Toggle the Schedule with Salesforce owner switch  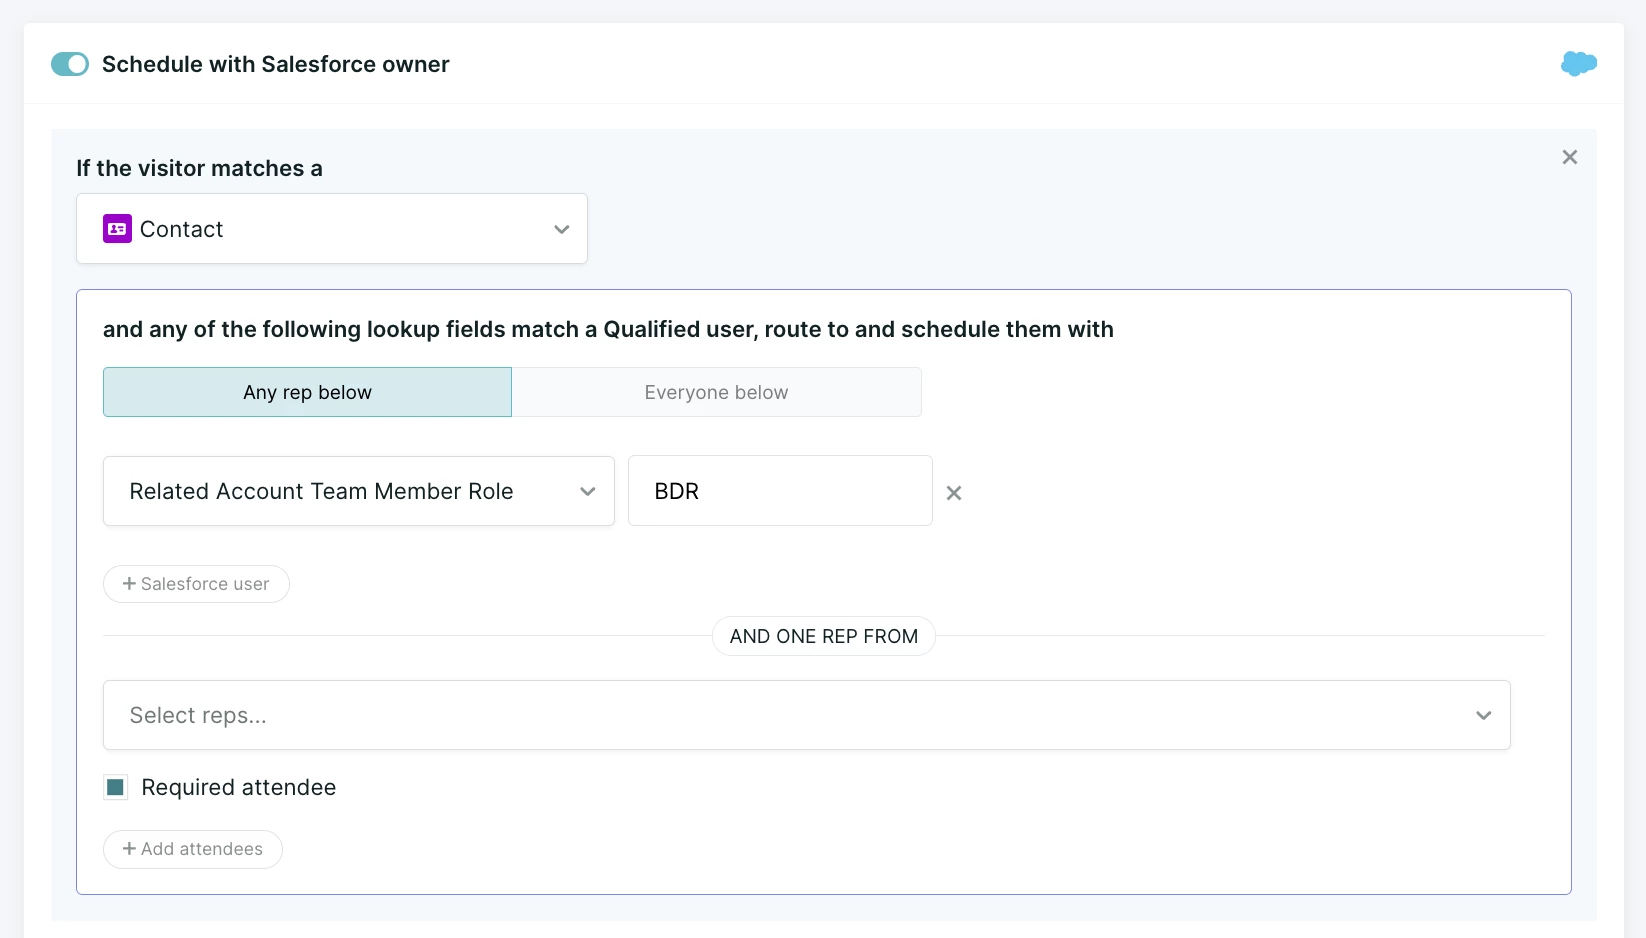pyautogui.click(x=70, y=64)
